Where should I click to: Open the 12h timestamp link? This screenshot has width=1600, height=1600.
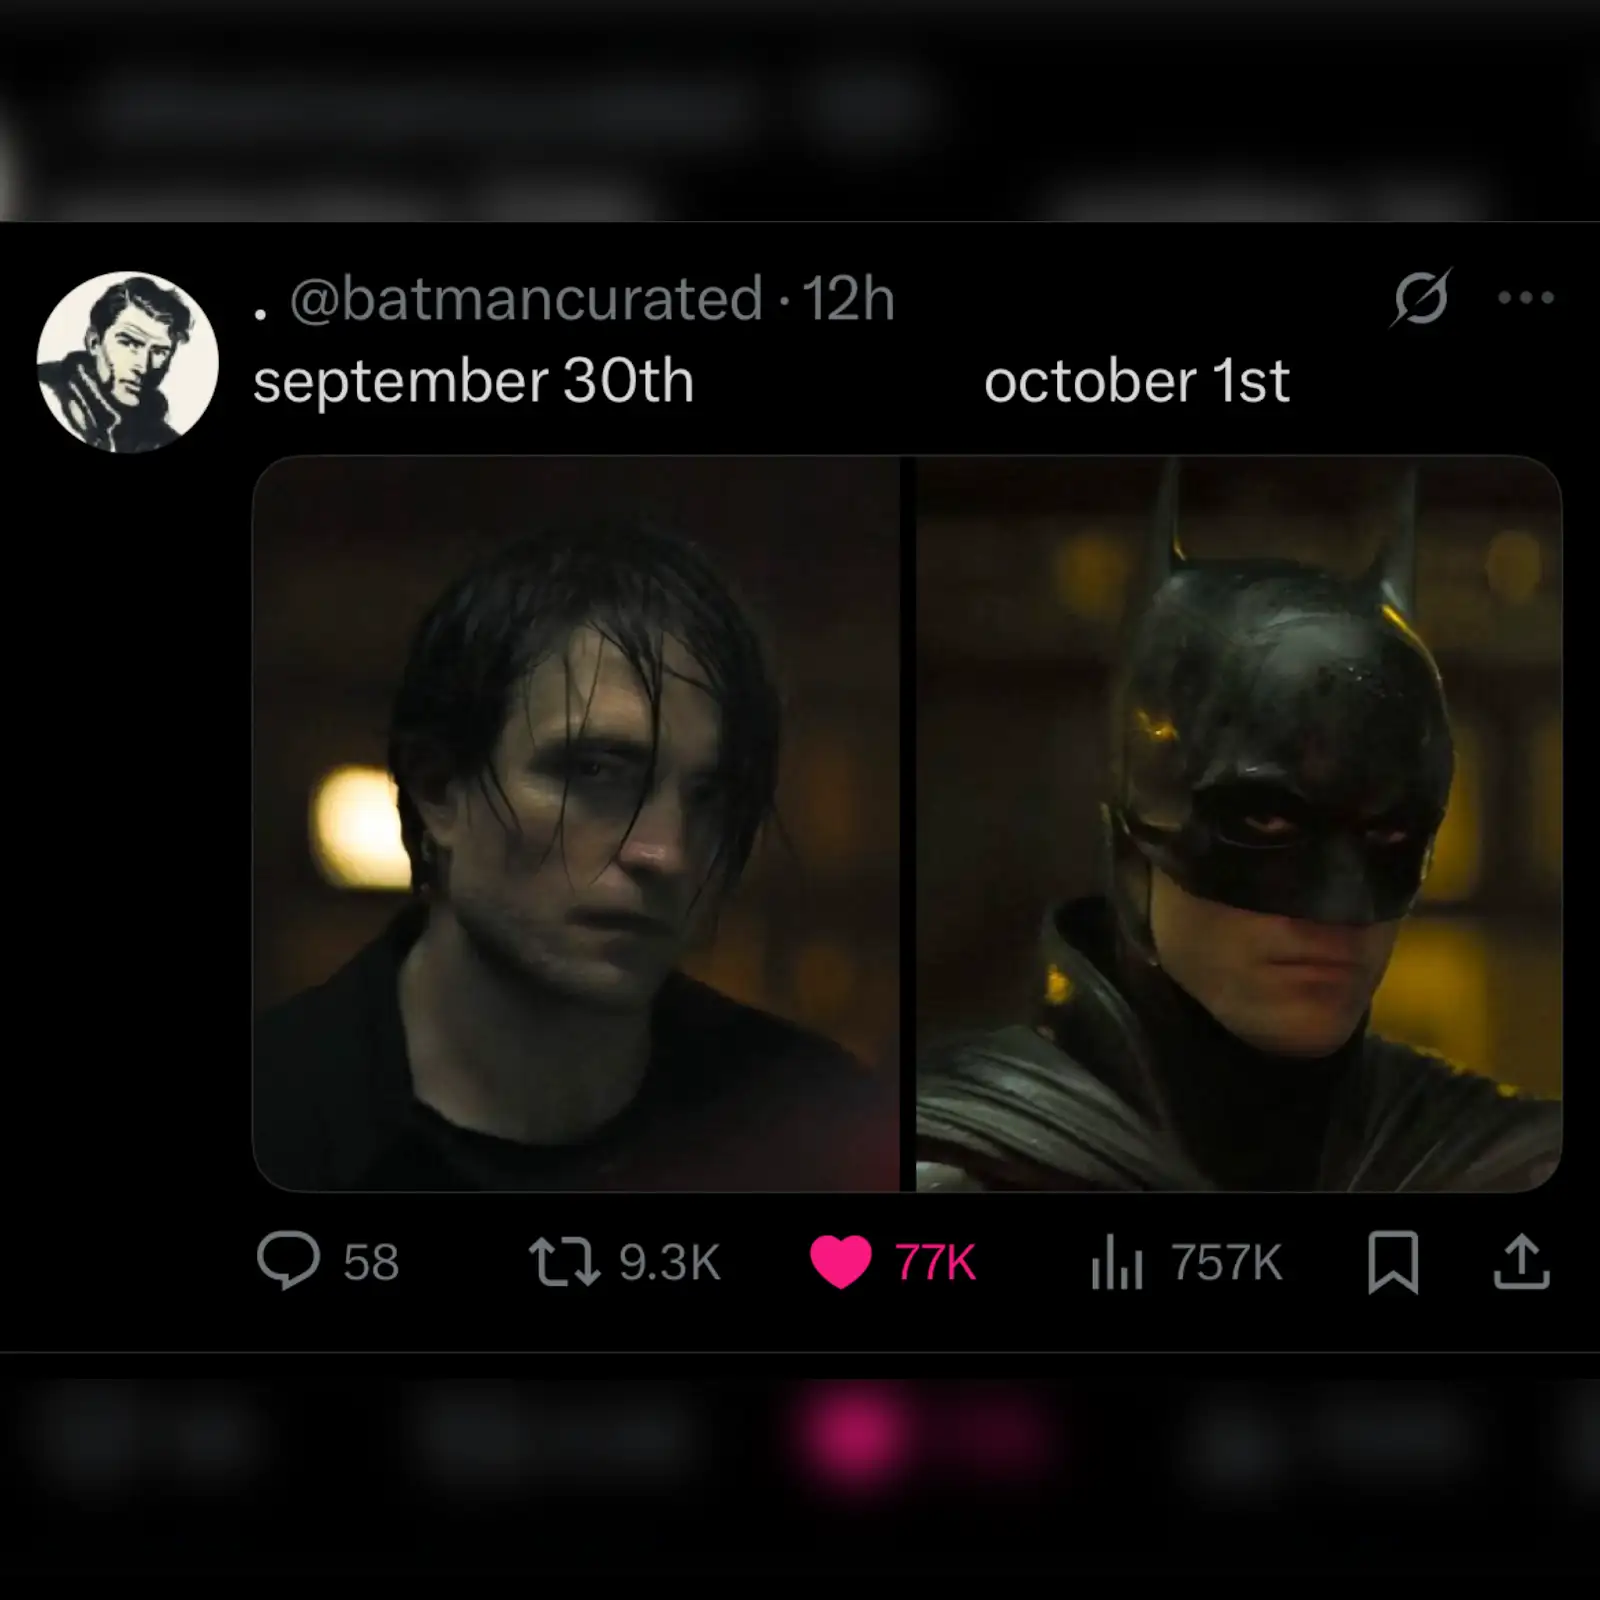pyautogui.click(x=848, y=299)
